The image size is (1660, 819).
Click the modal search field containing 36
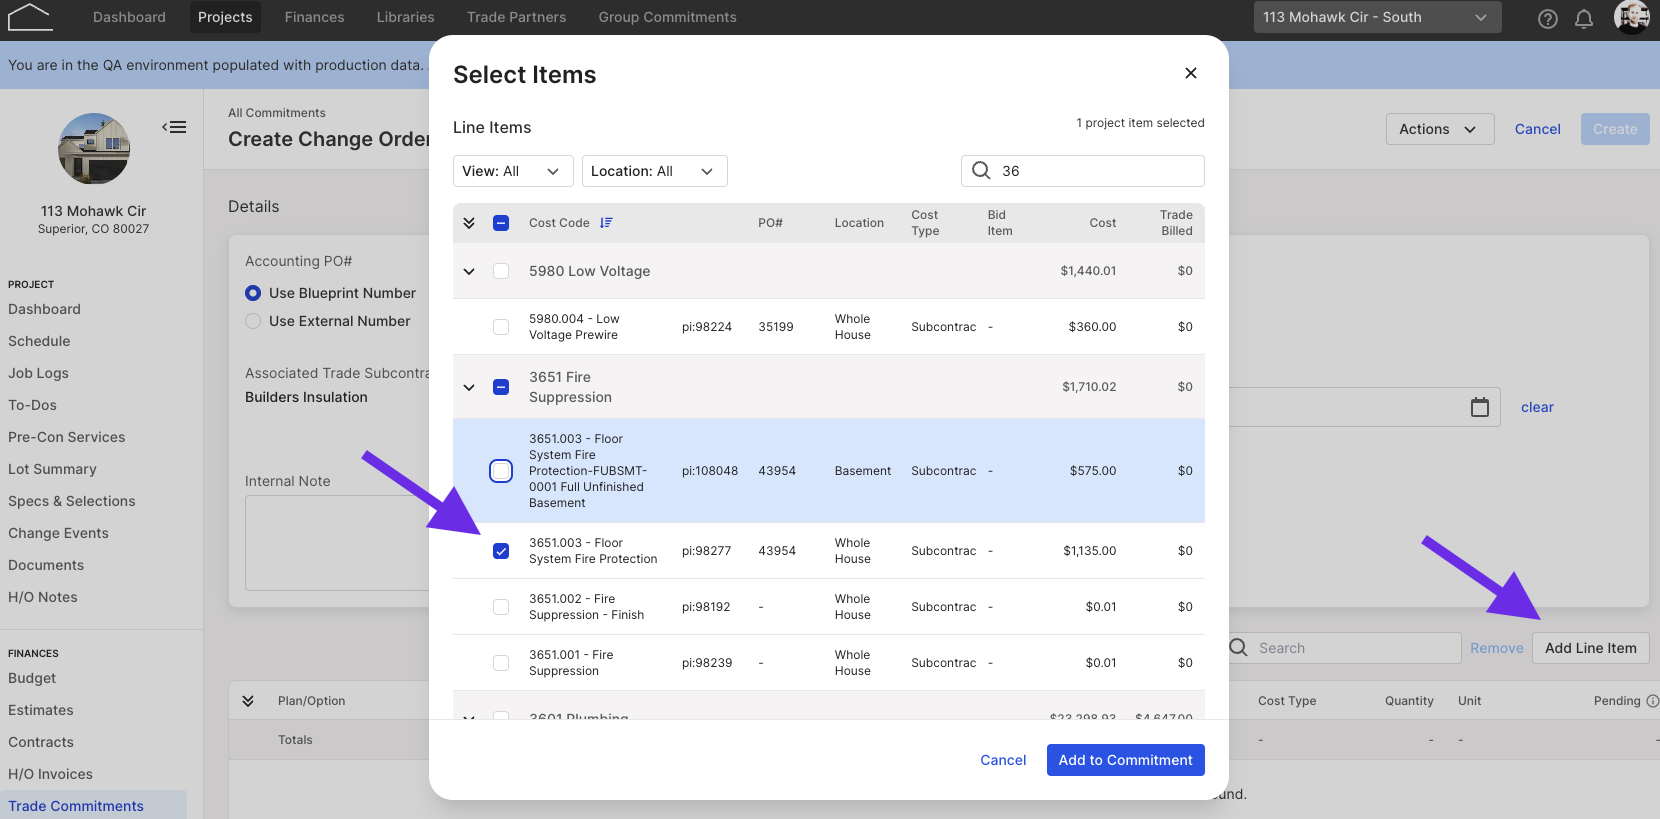coord(1083,171)
